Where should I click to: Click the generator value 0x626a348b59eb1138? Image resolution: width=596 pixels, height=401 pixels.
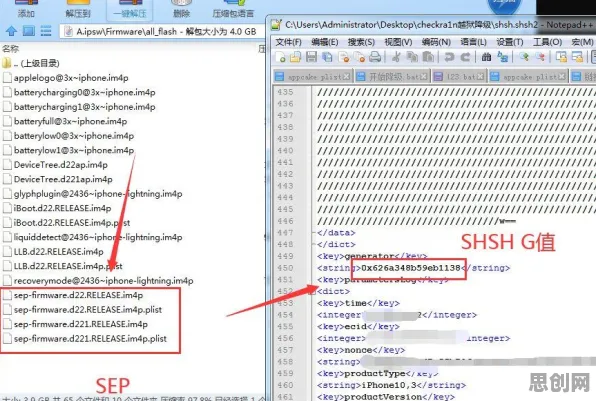coord(411,268)
